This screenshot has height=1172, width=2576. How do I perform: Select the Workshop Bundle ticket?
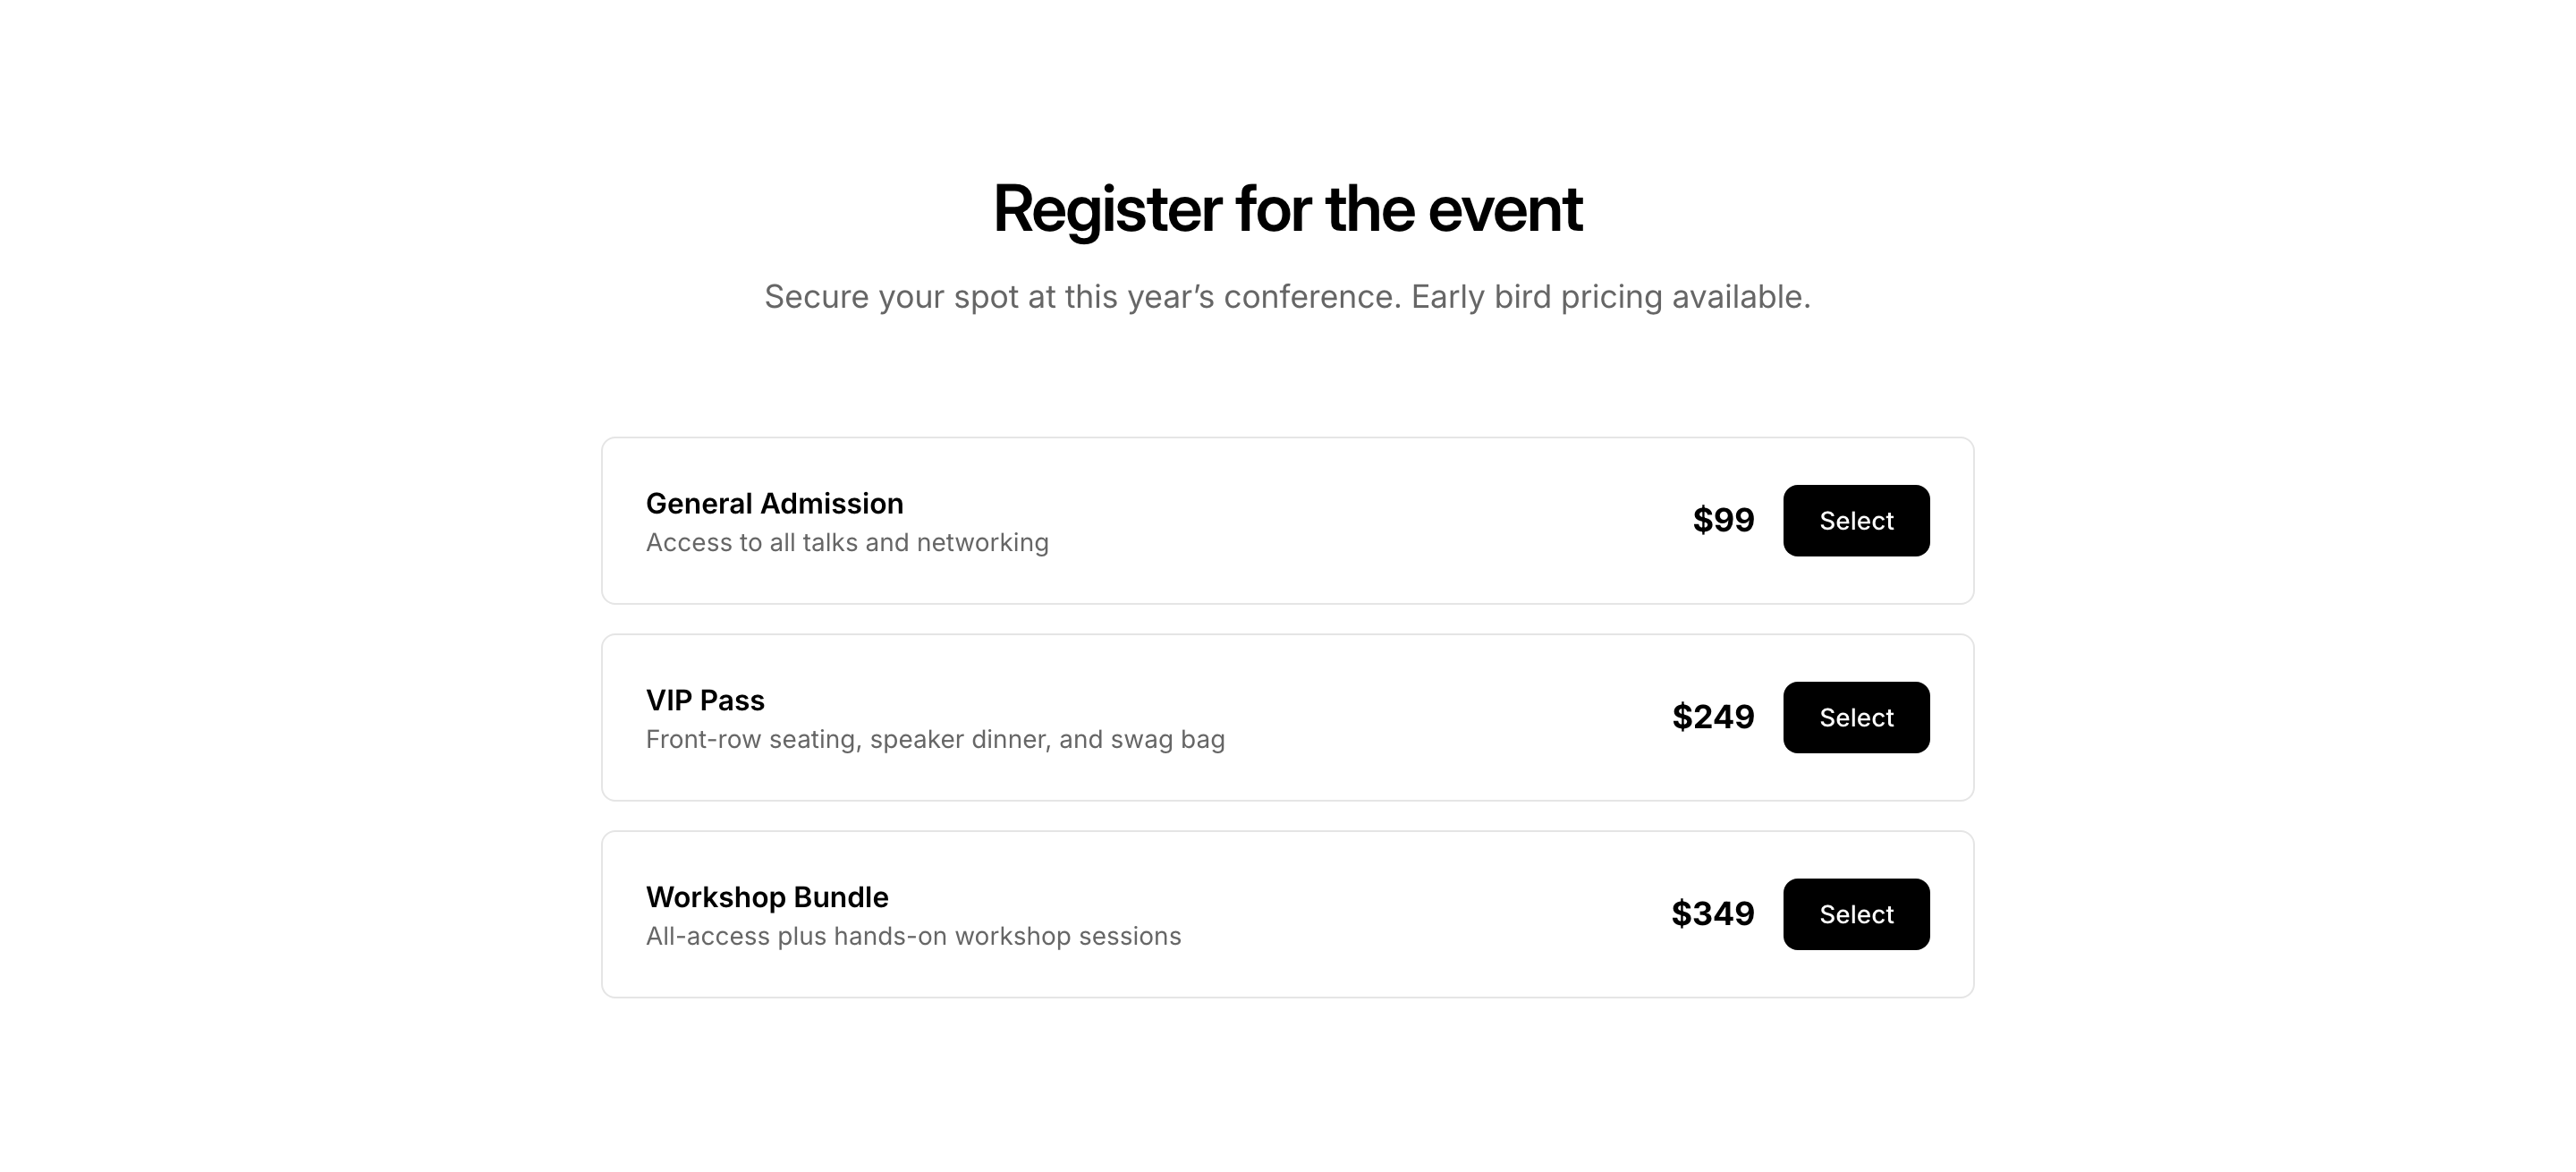click(1855, 915)
